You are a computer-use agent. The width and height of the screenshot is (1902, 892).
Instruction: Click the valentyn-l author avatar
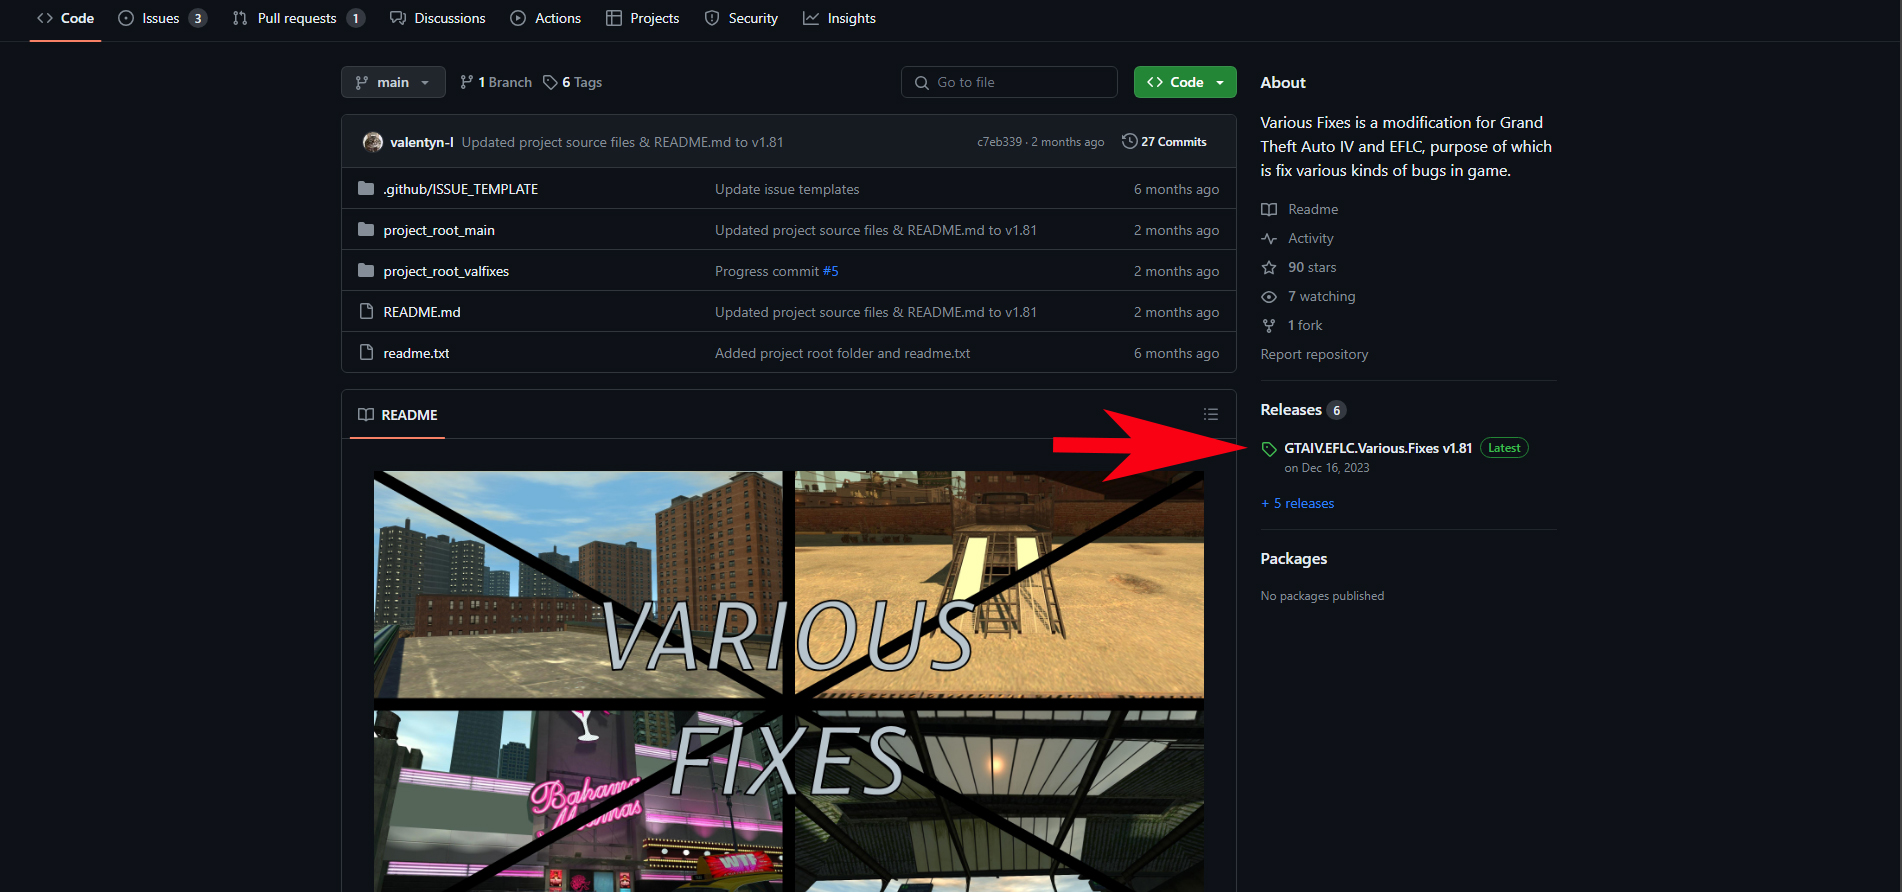(373, 142)
